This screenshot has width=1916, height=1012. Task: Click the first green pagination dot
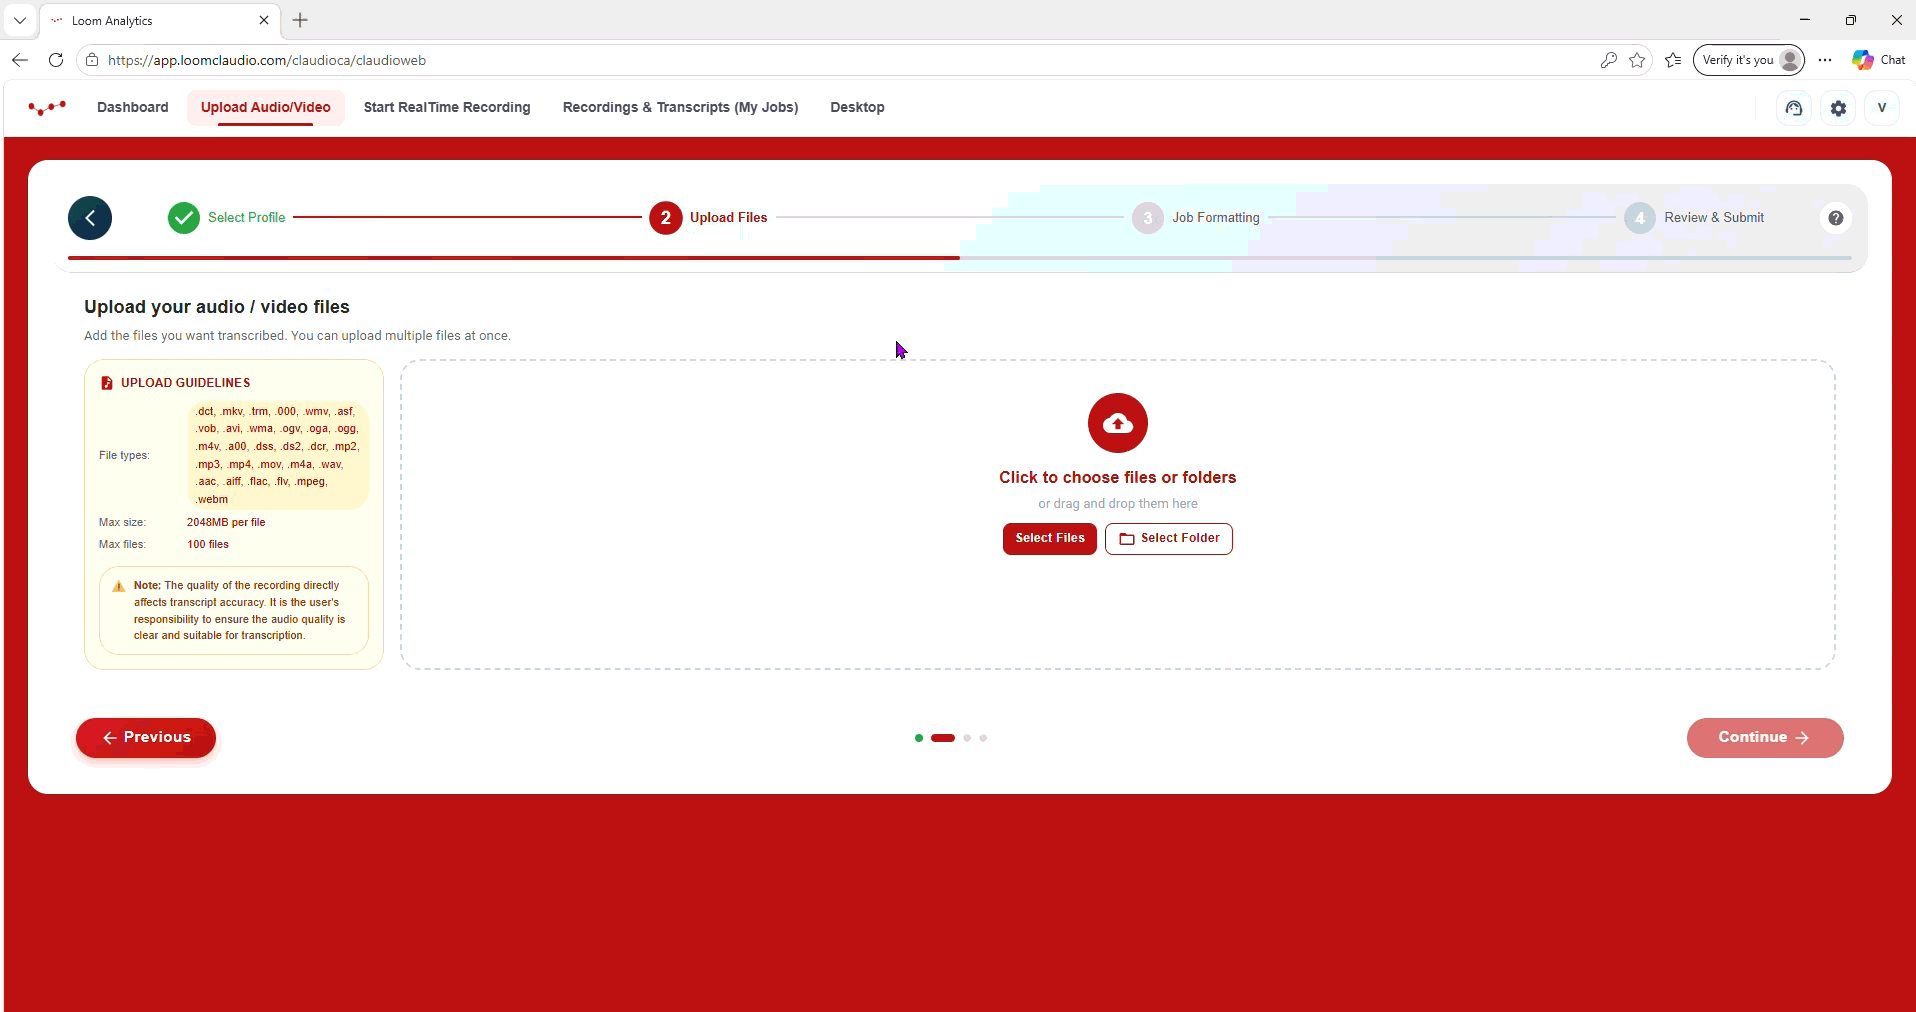[919, 738]
